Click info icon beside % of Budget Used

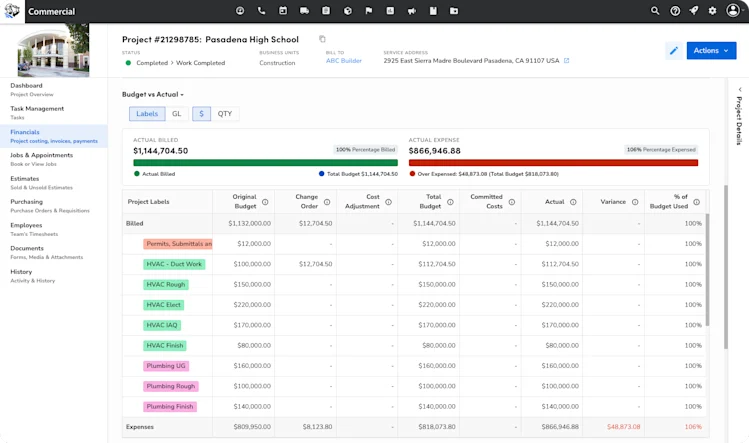(x=696, y=202)
